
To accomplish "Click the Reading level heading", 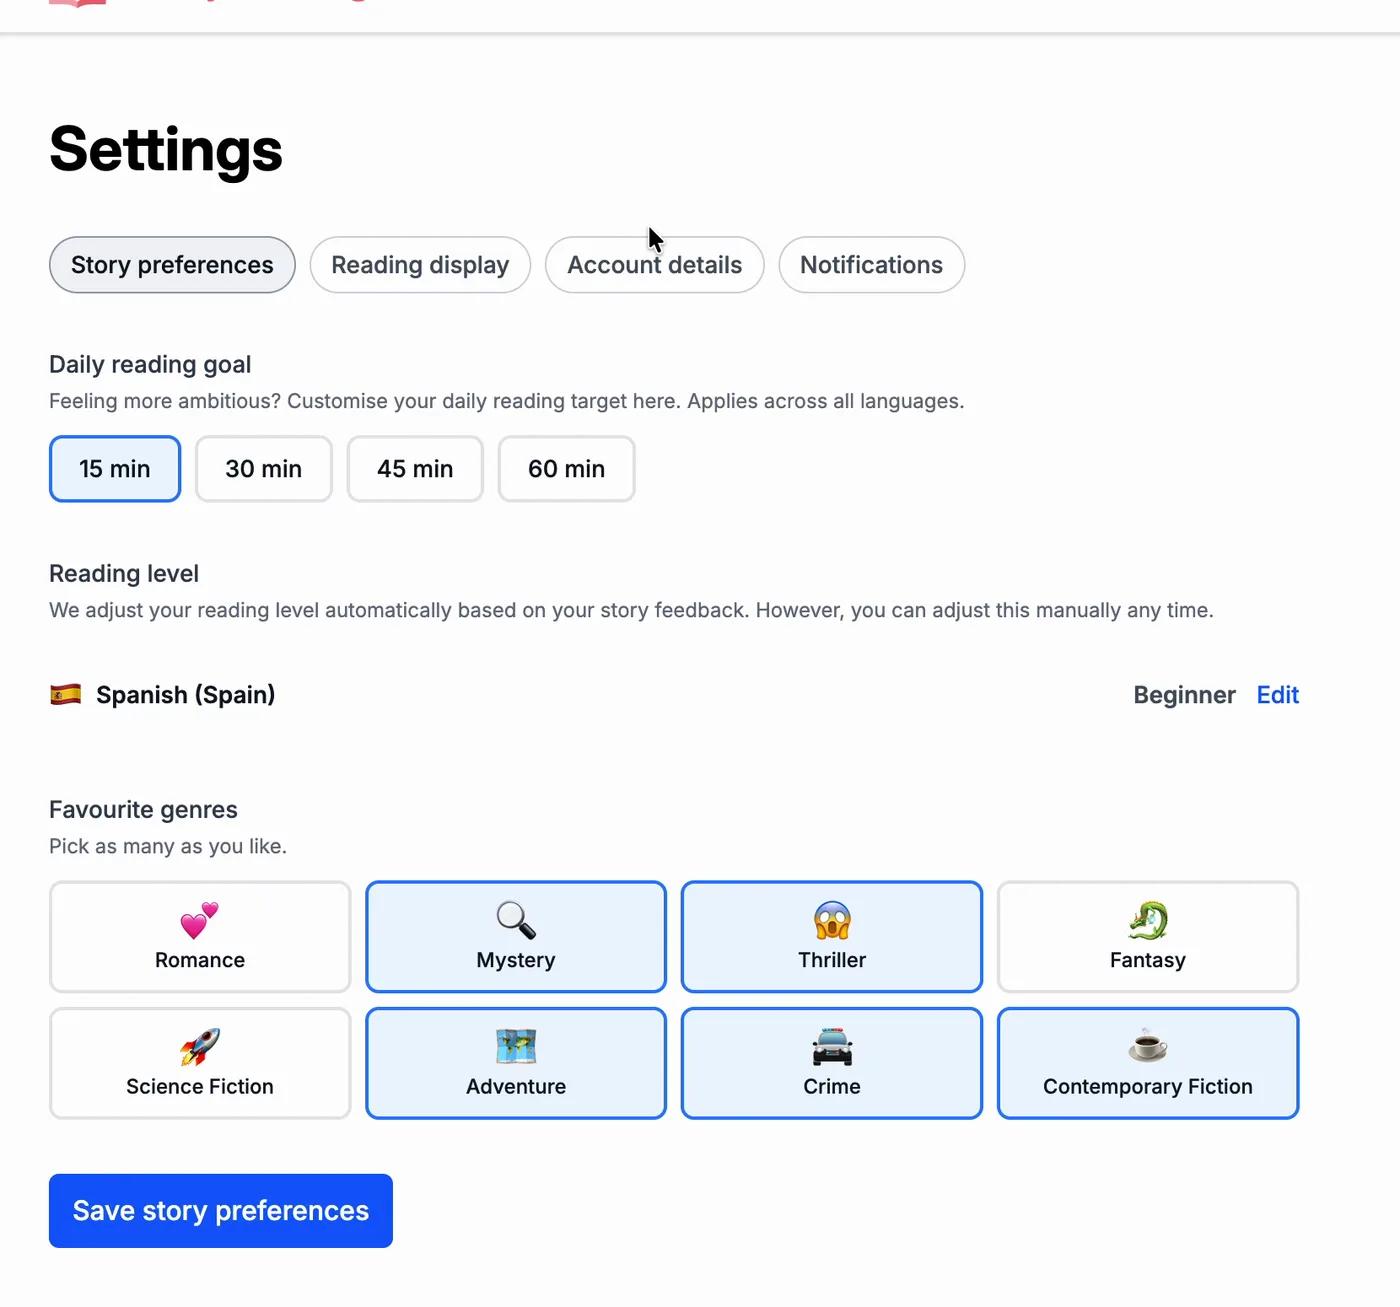I will point(124,573).
